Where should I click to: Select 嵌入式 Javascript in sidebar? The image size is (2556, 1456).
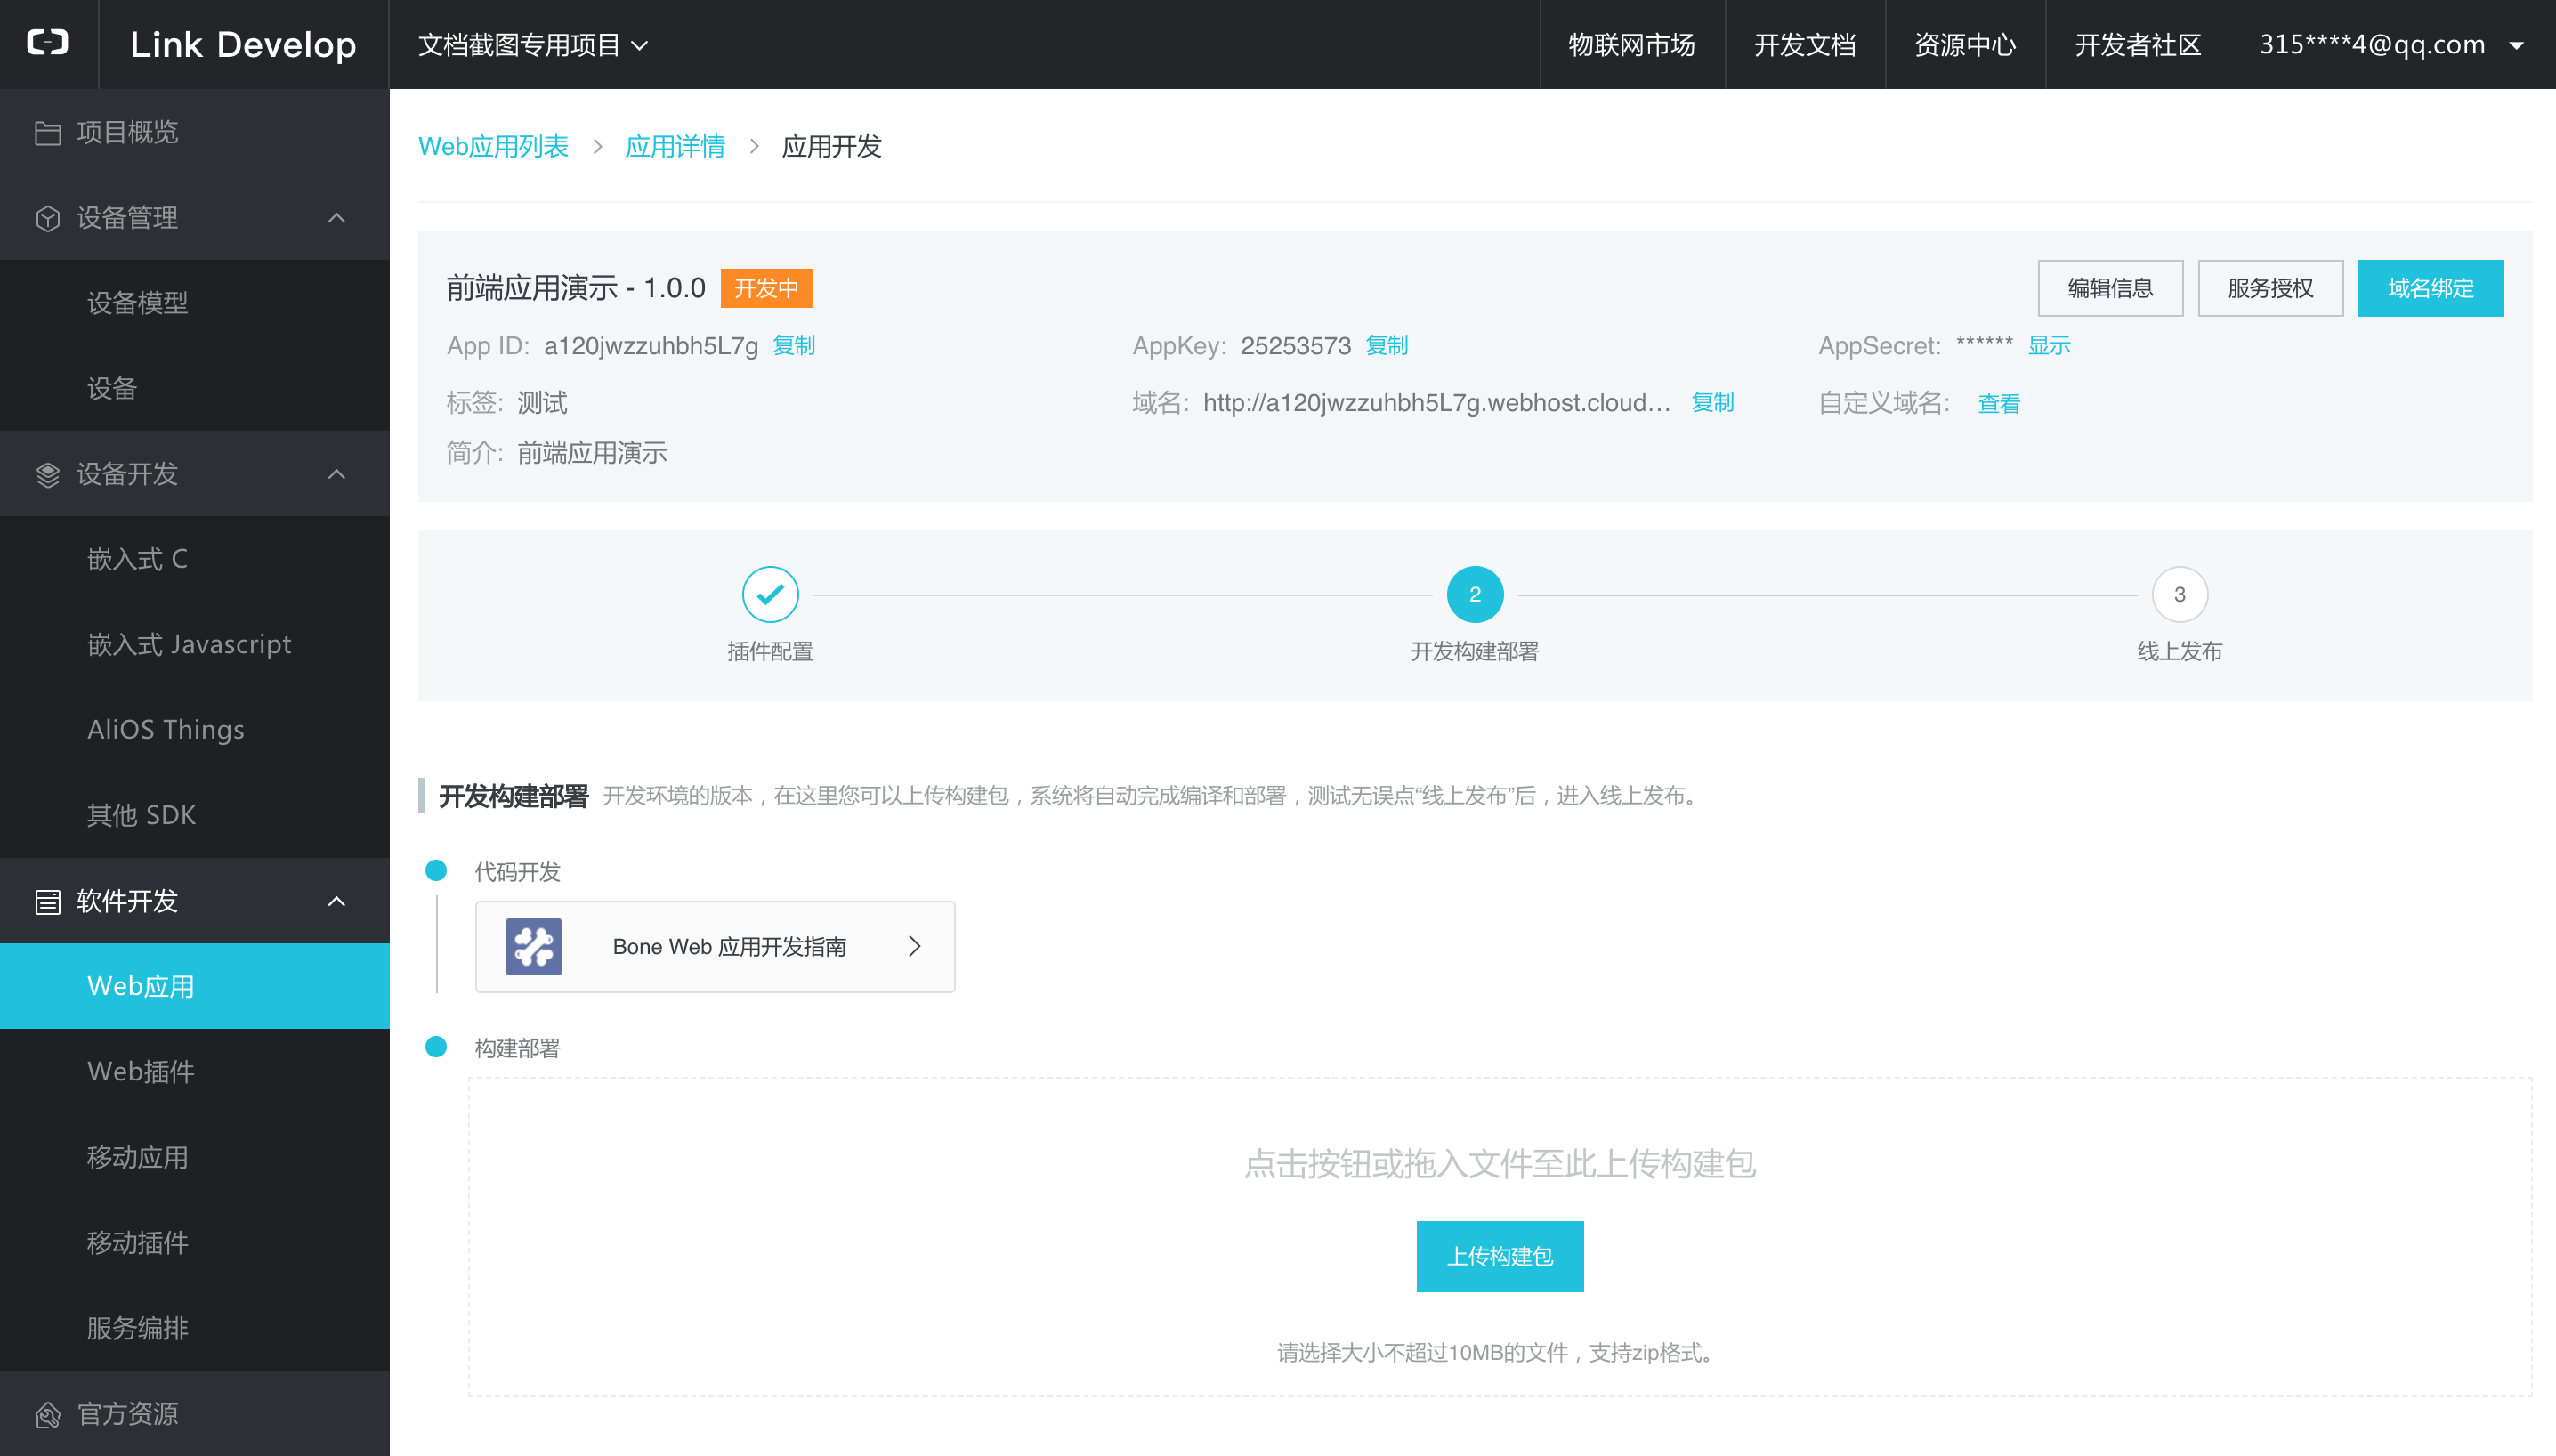click(x=195, y=644)
